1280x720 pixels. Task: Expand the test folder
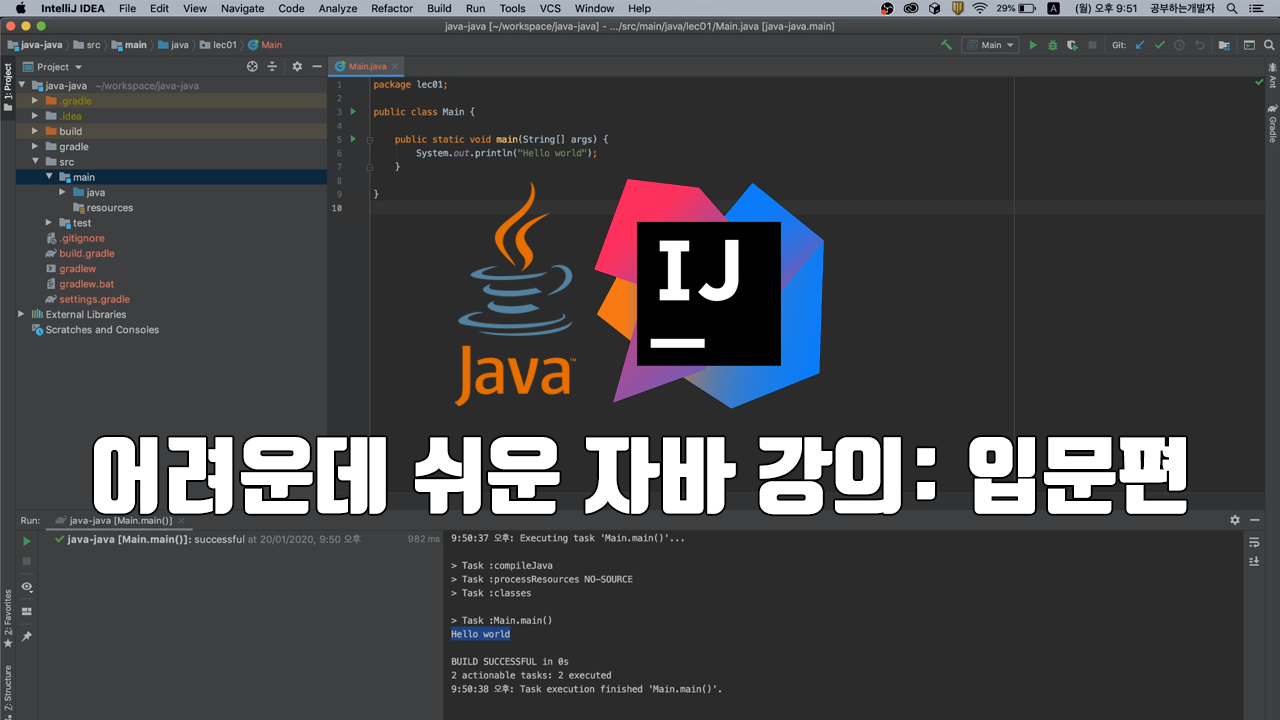click(49, 223)
